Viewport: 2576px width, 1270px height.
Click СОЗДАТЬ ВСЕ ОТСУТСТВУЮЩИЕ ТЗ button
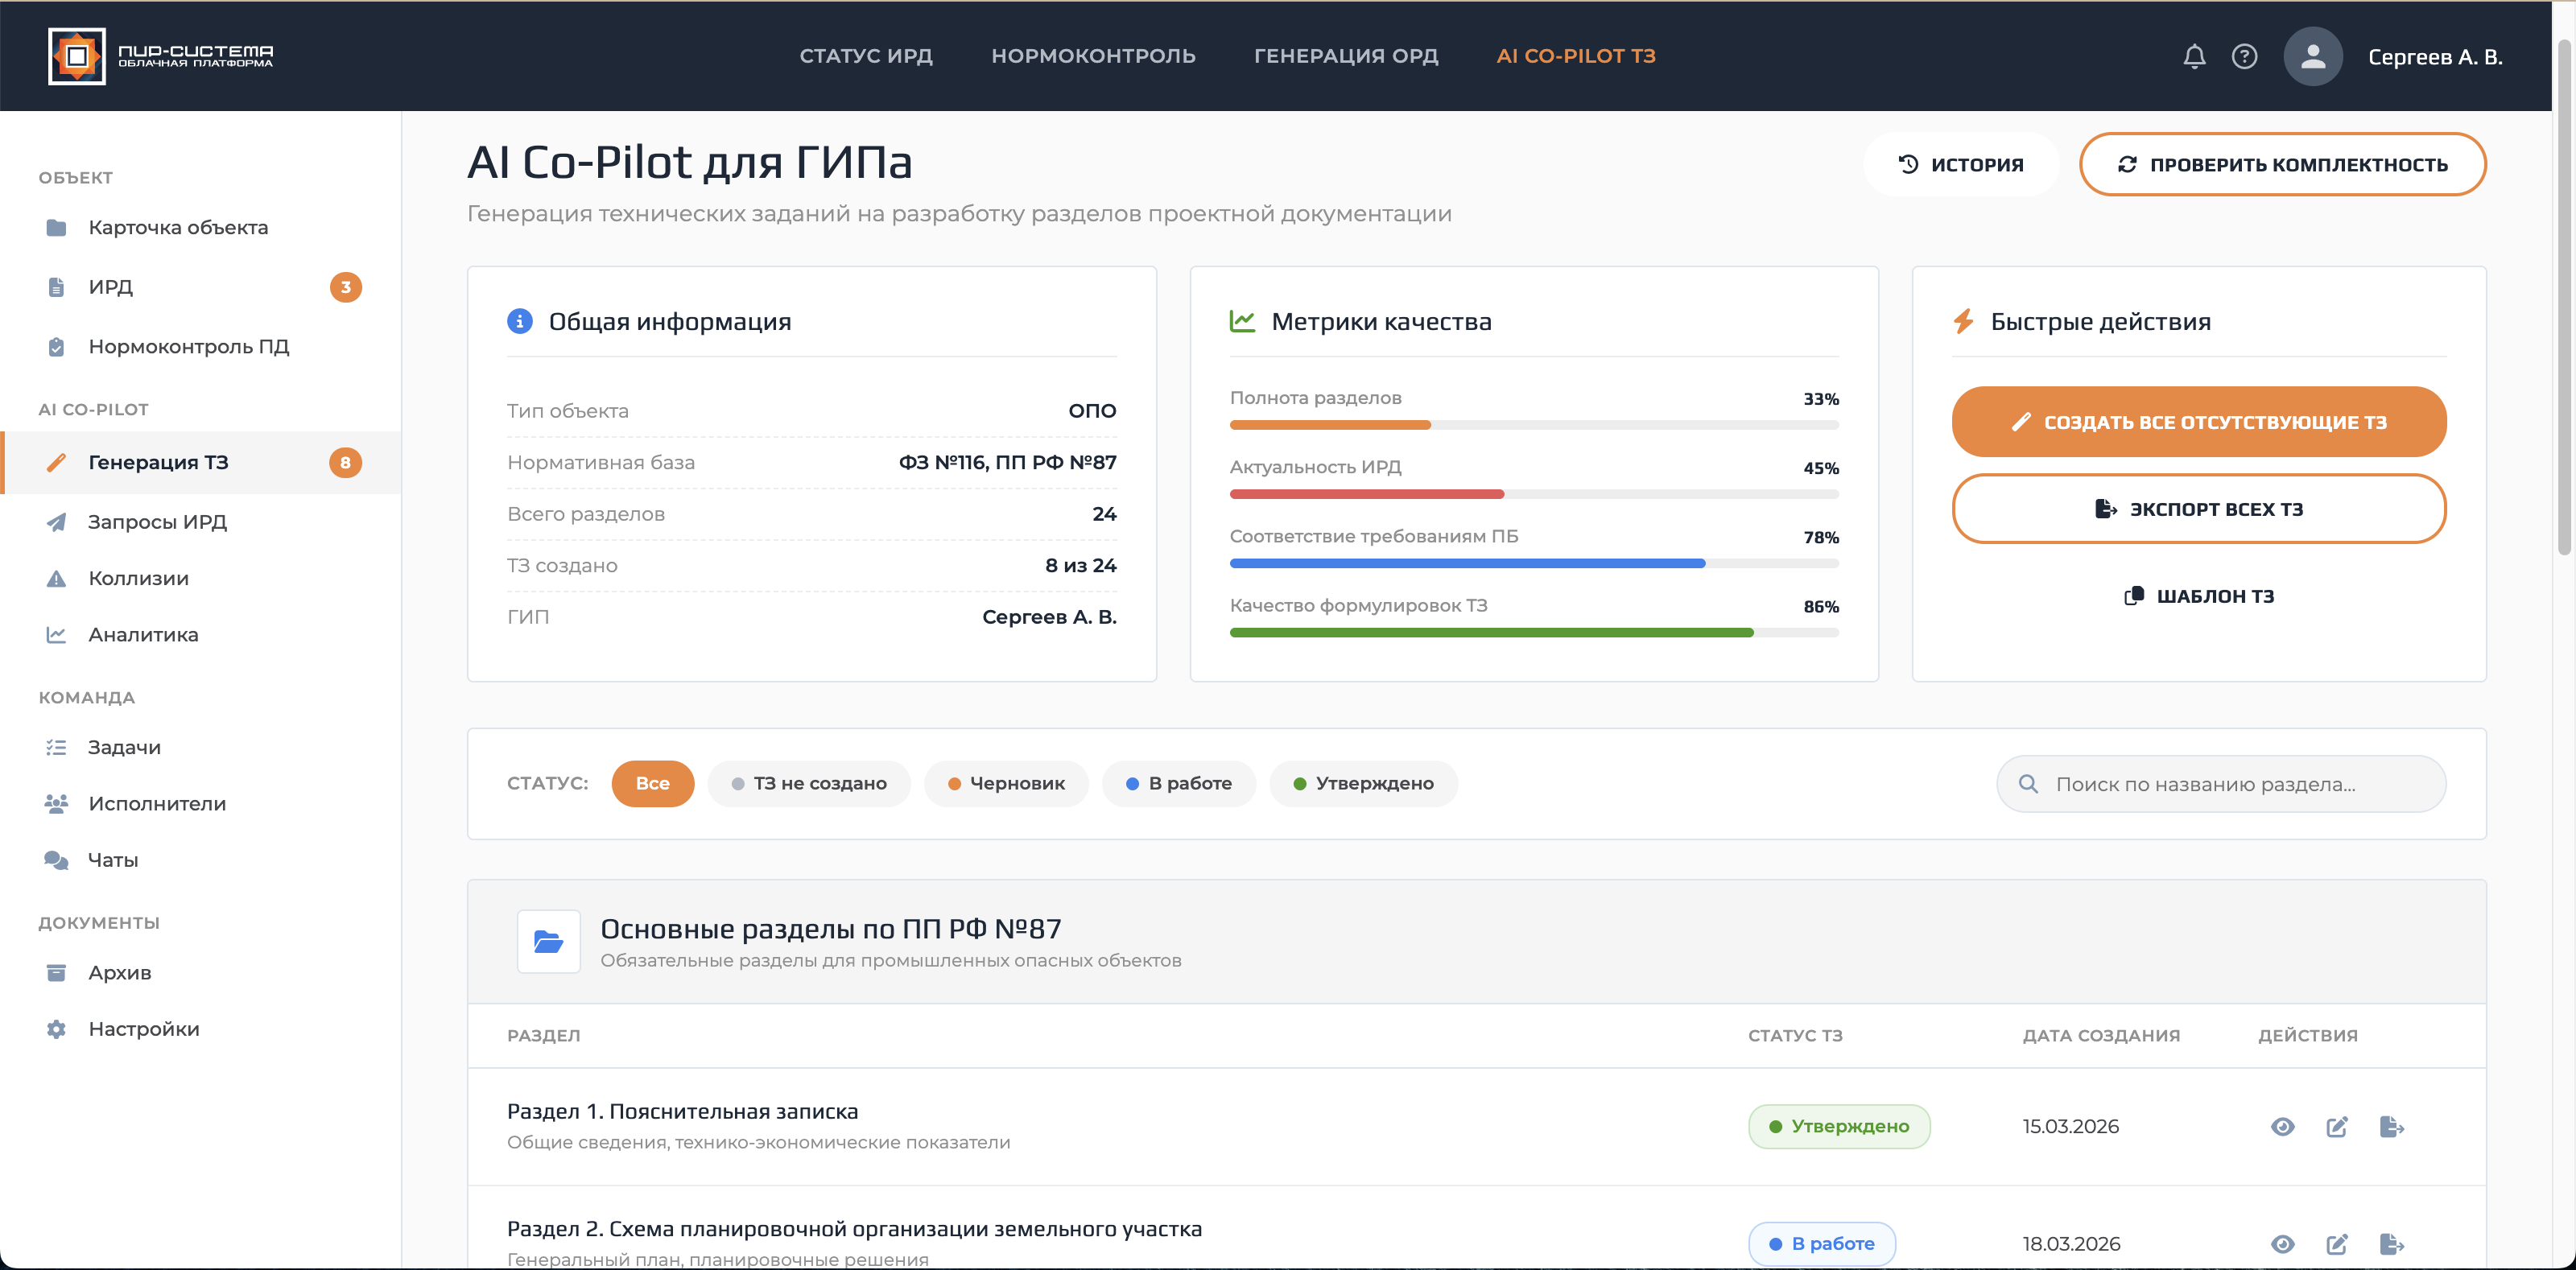[x=2198, y=422]
